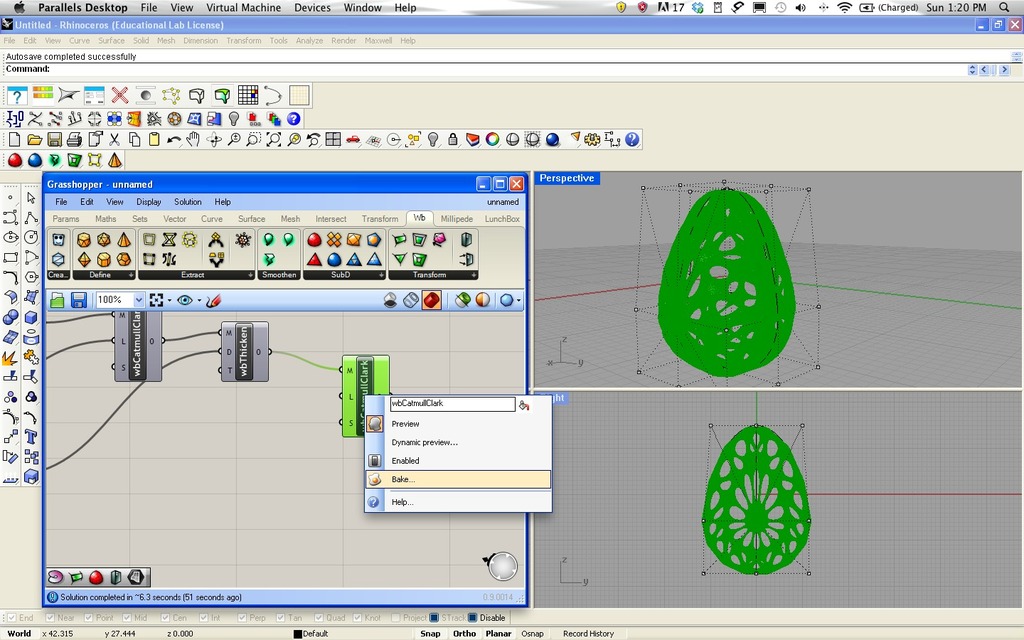The image size is (1024, 640).
Task: Click the Record History button
Action: (588, 633)
